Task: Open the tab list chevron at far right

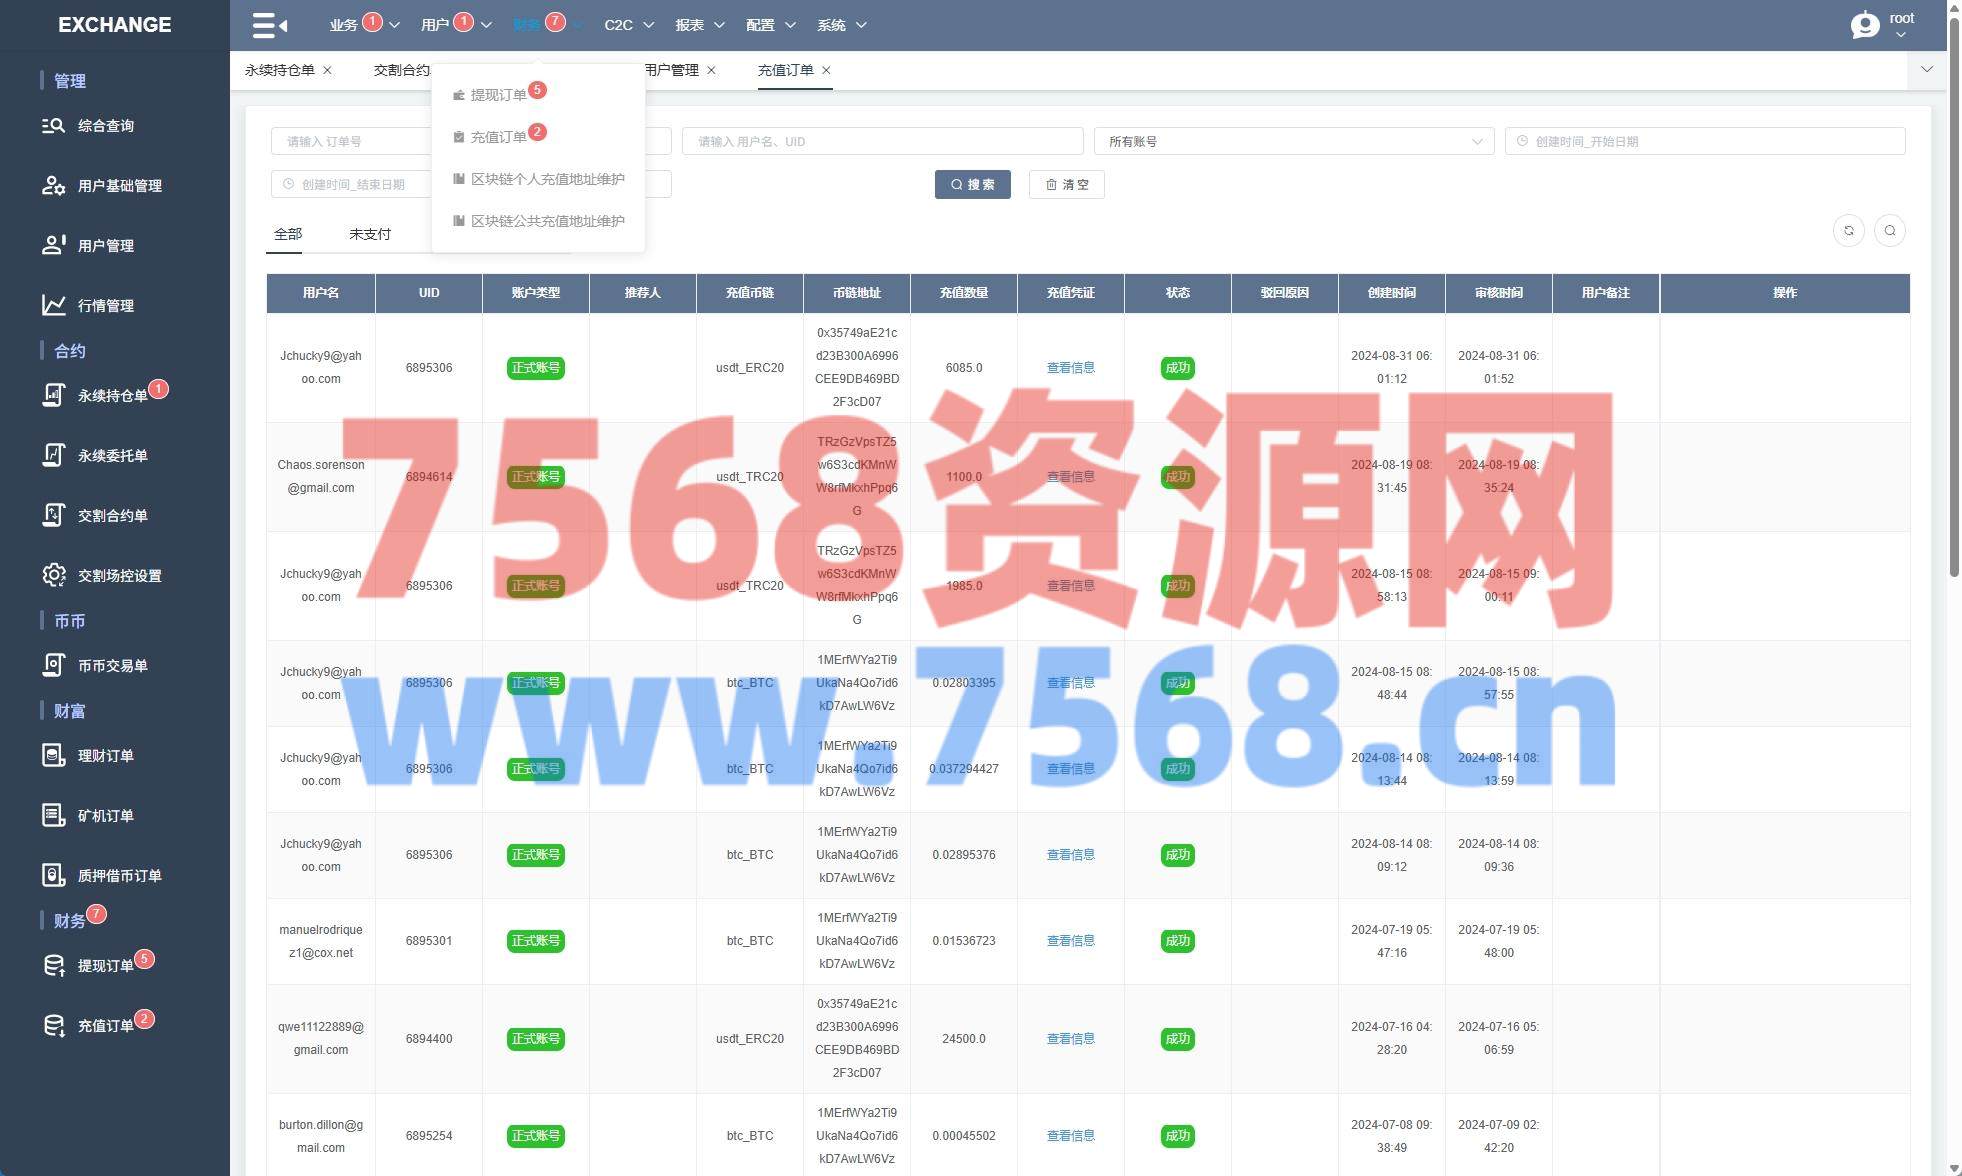Action: coord(1927,70)
